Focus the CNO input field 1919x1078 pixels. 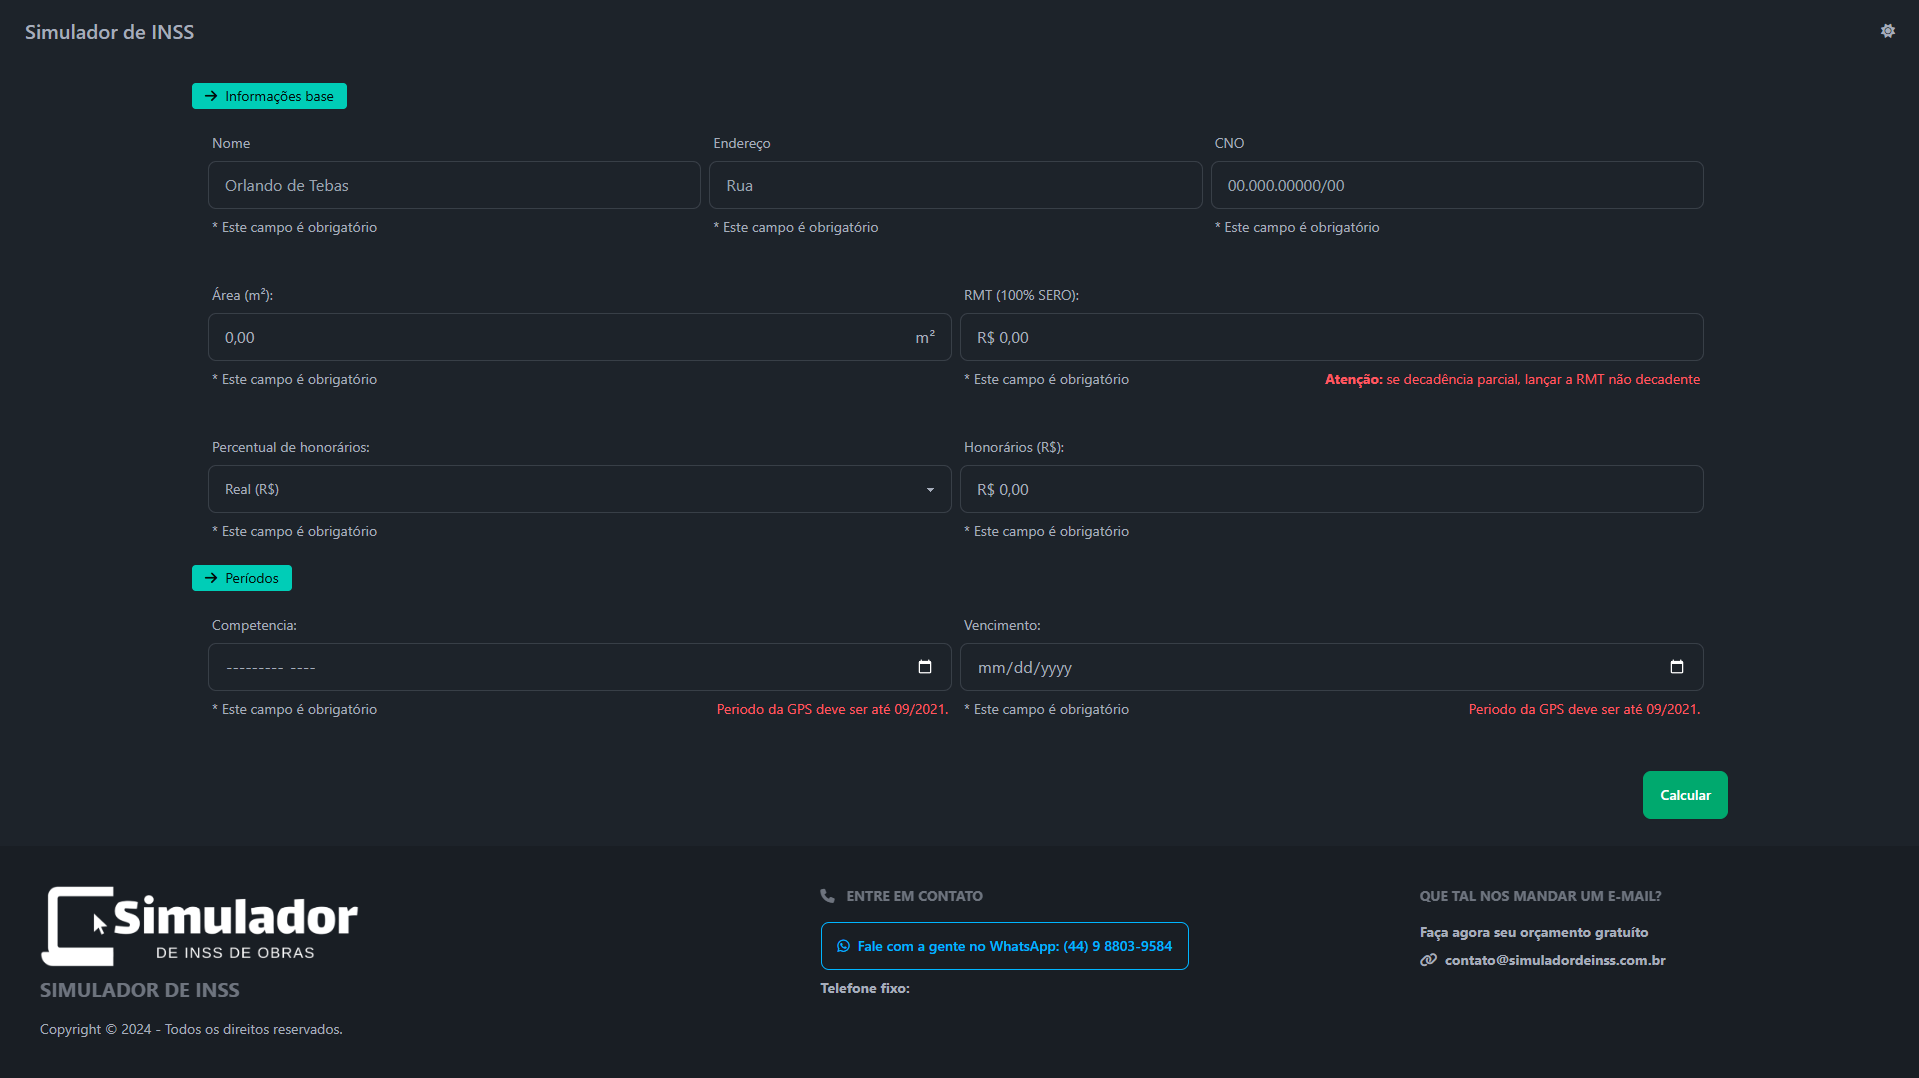click(x=1457, y=185)
